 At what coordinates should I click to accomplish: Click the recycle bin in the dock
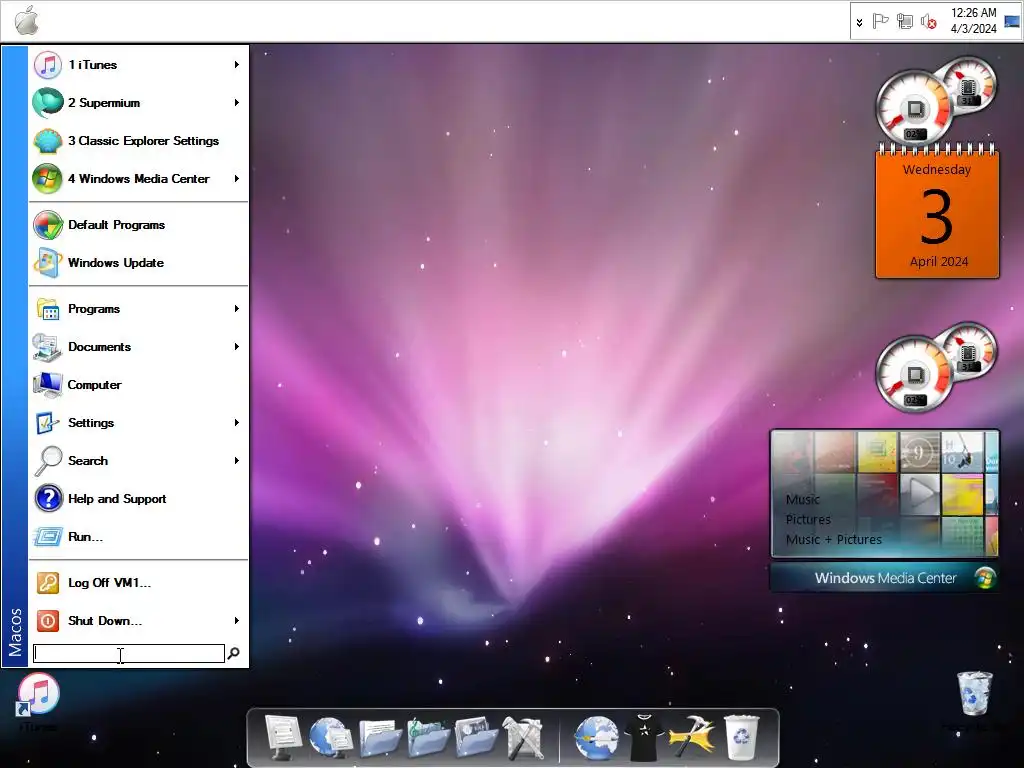(x=741, y=737)
